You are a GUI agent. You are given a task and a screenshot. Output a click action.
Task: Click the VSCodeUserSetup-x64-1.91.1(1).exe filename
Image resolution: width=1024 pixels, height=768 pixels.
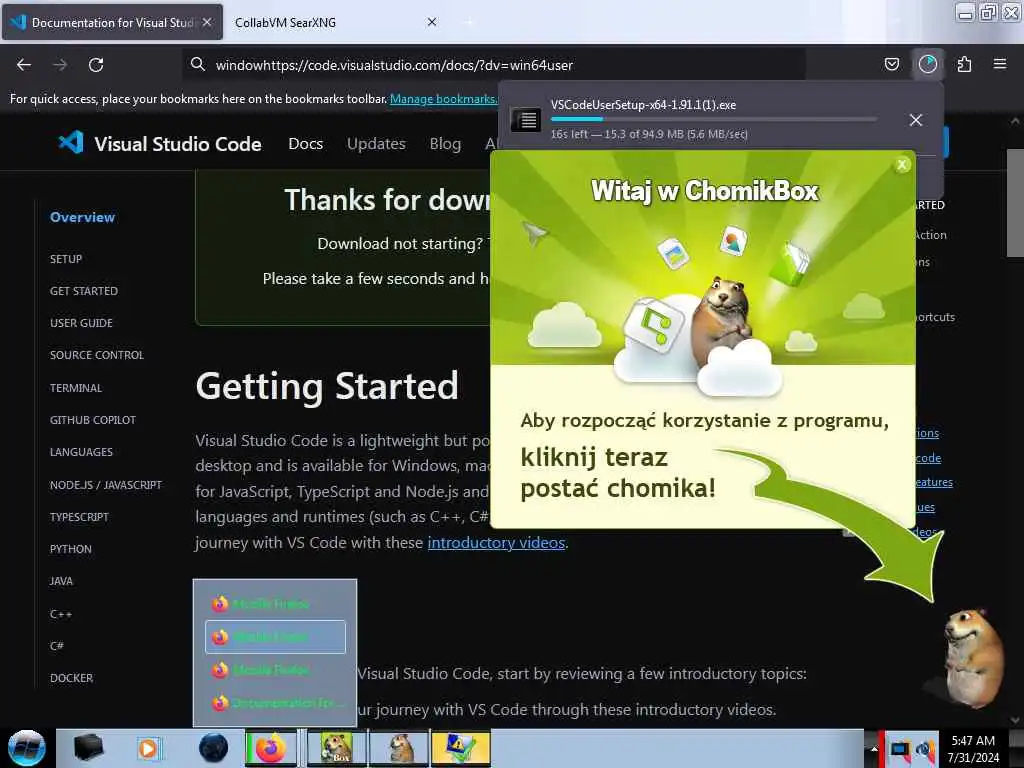click(x=643, y=104)
